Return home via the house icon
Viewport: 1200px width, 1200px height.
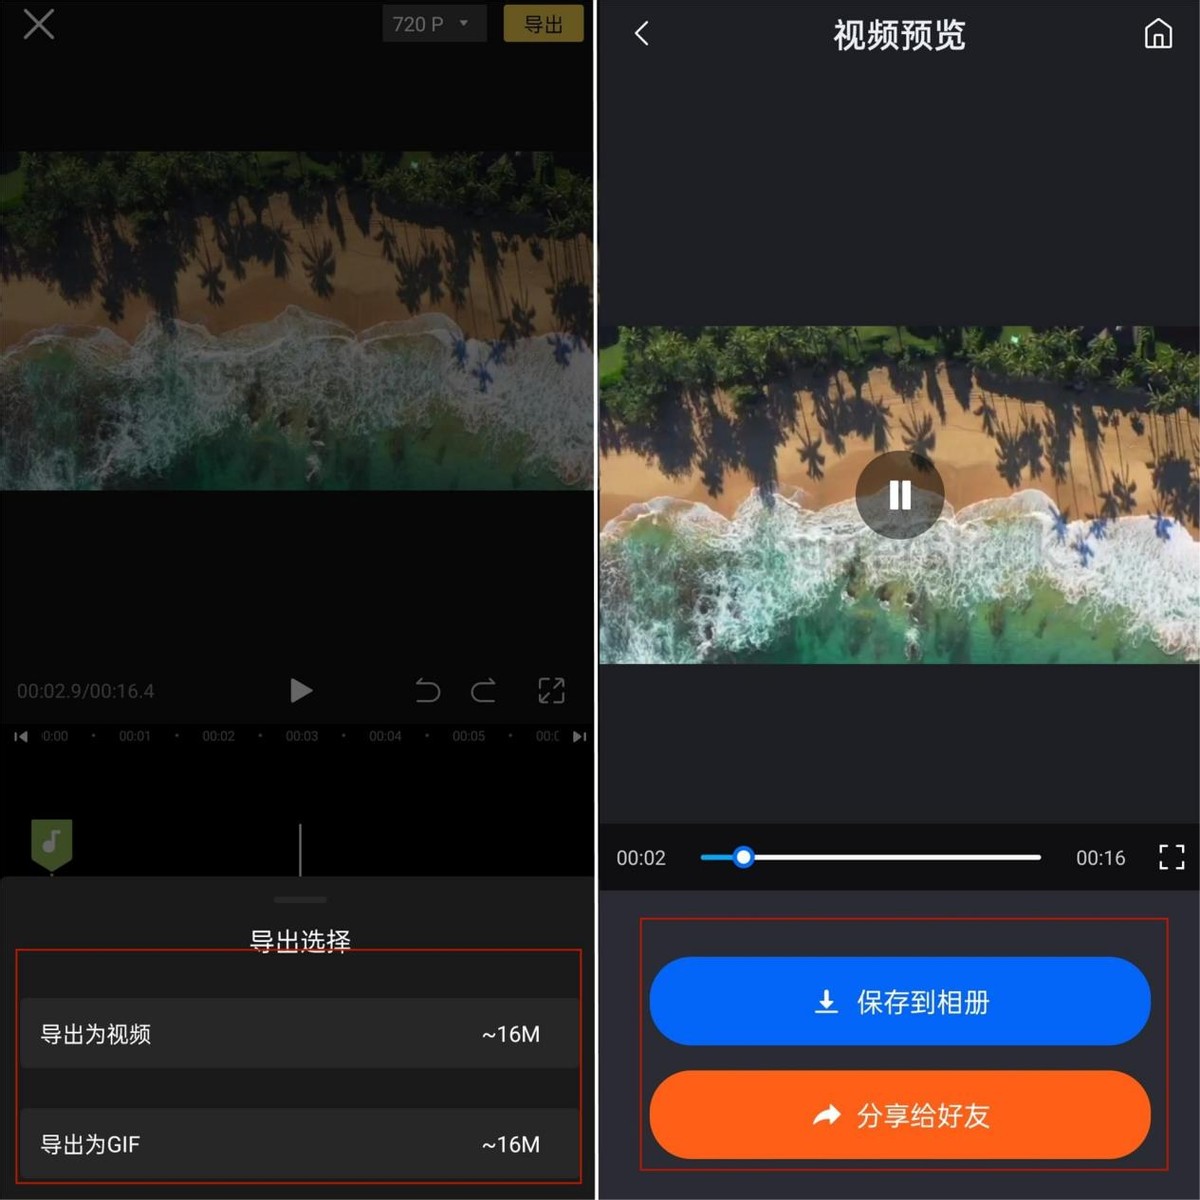tap(1157, 33)
